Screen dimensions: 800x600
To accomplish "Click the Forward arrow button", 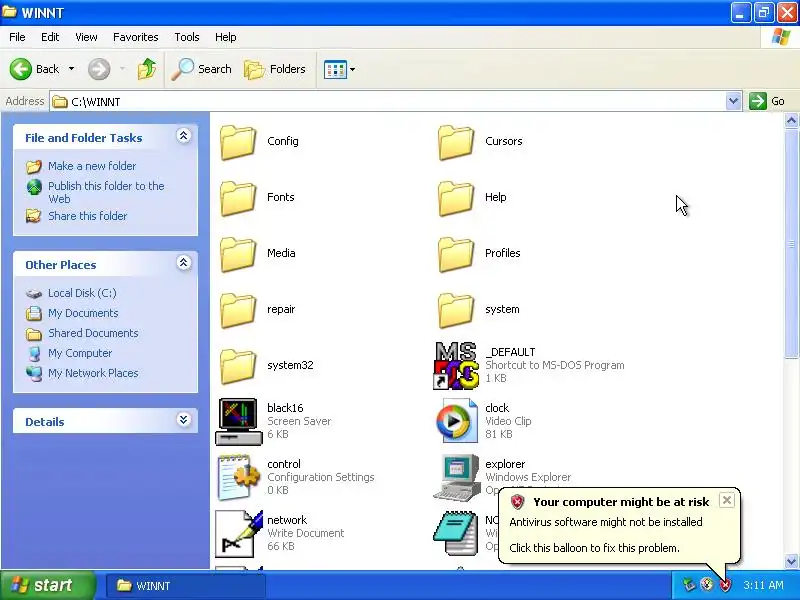I will [99, 69].
